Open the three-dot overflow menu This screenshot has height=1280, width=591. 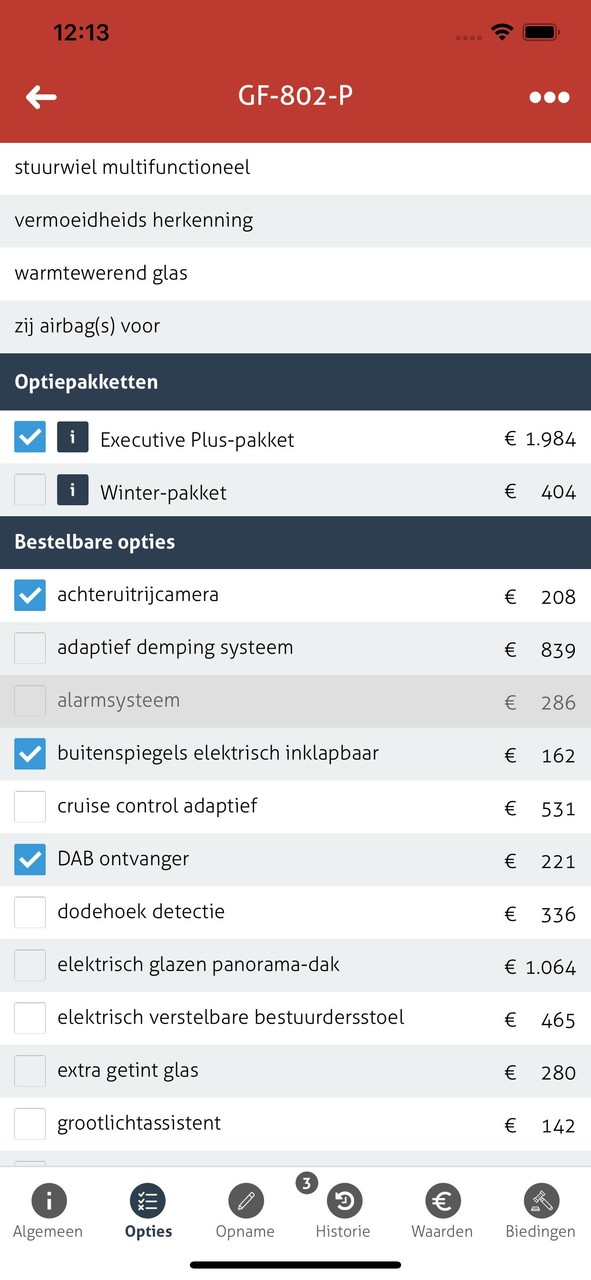[x=548, y=97]
